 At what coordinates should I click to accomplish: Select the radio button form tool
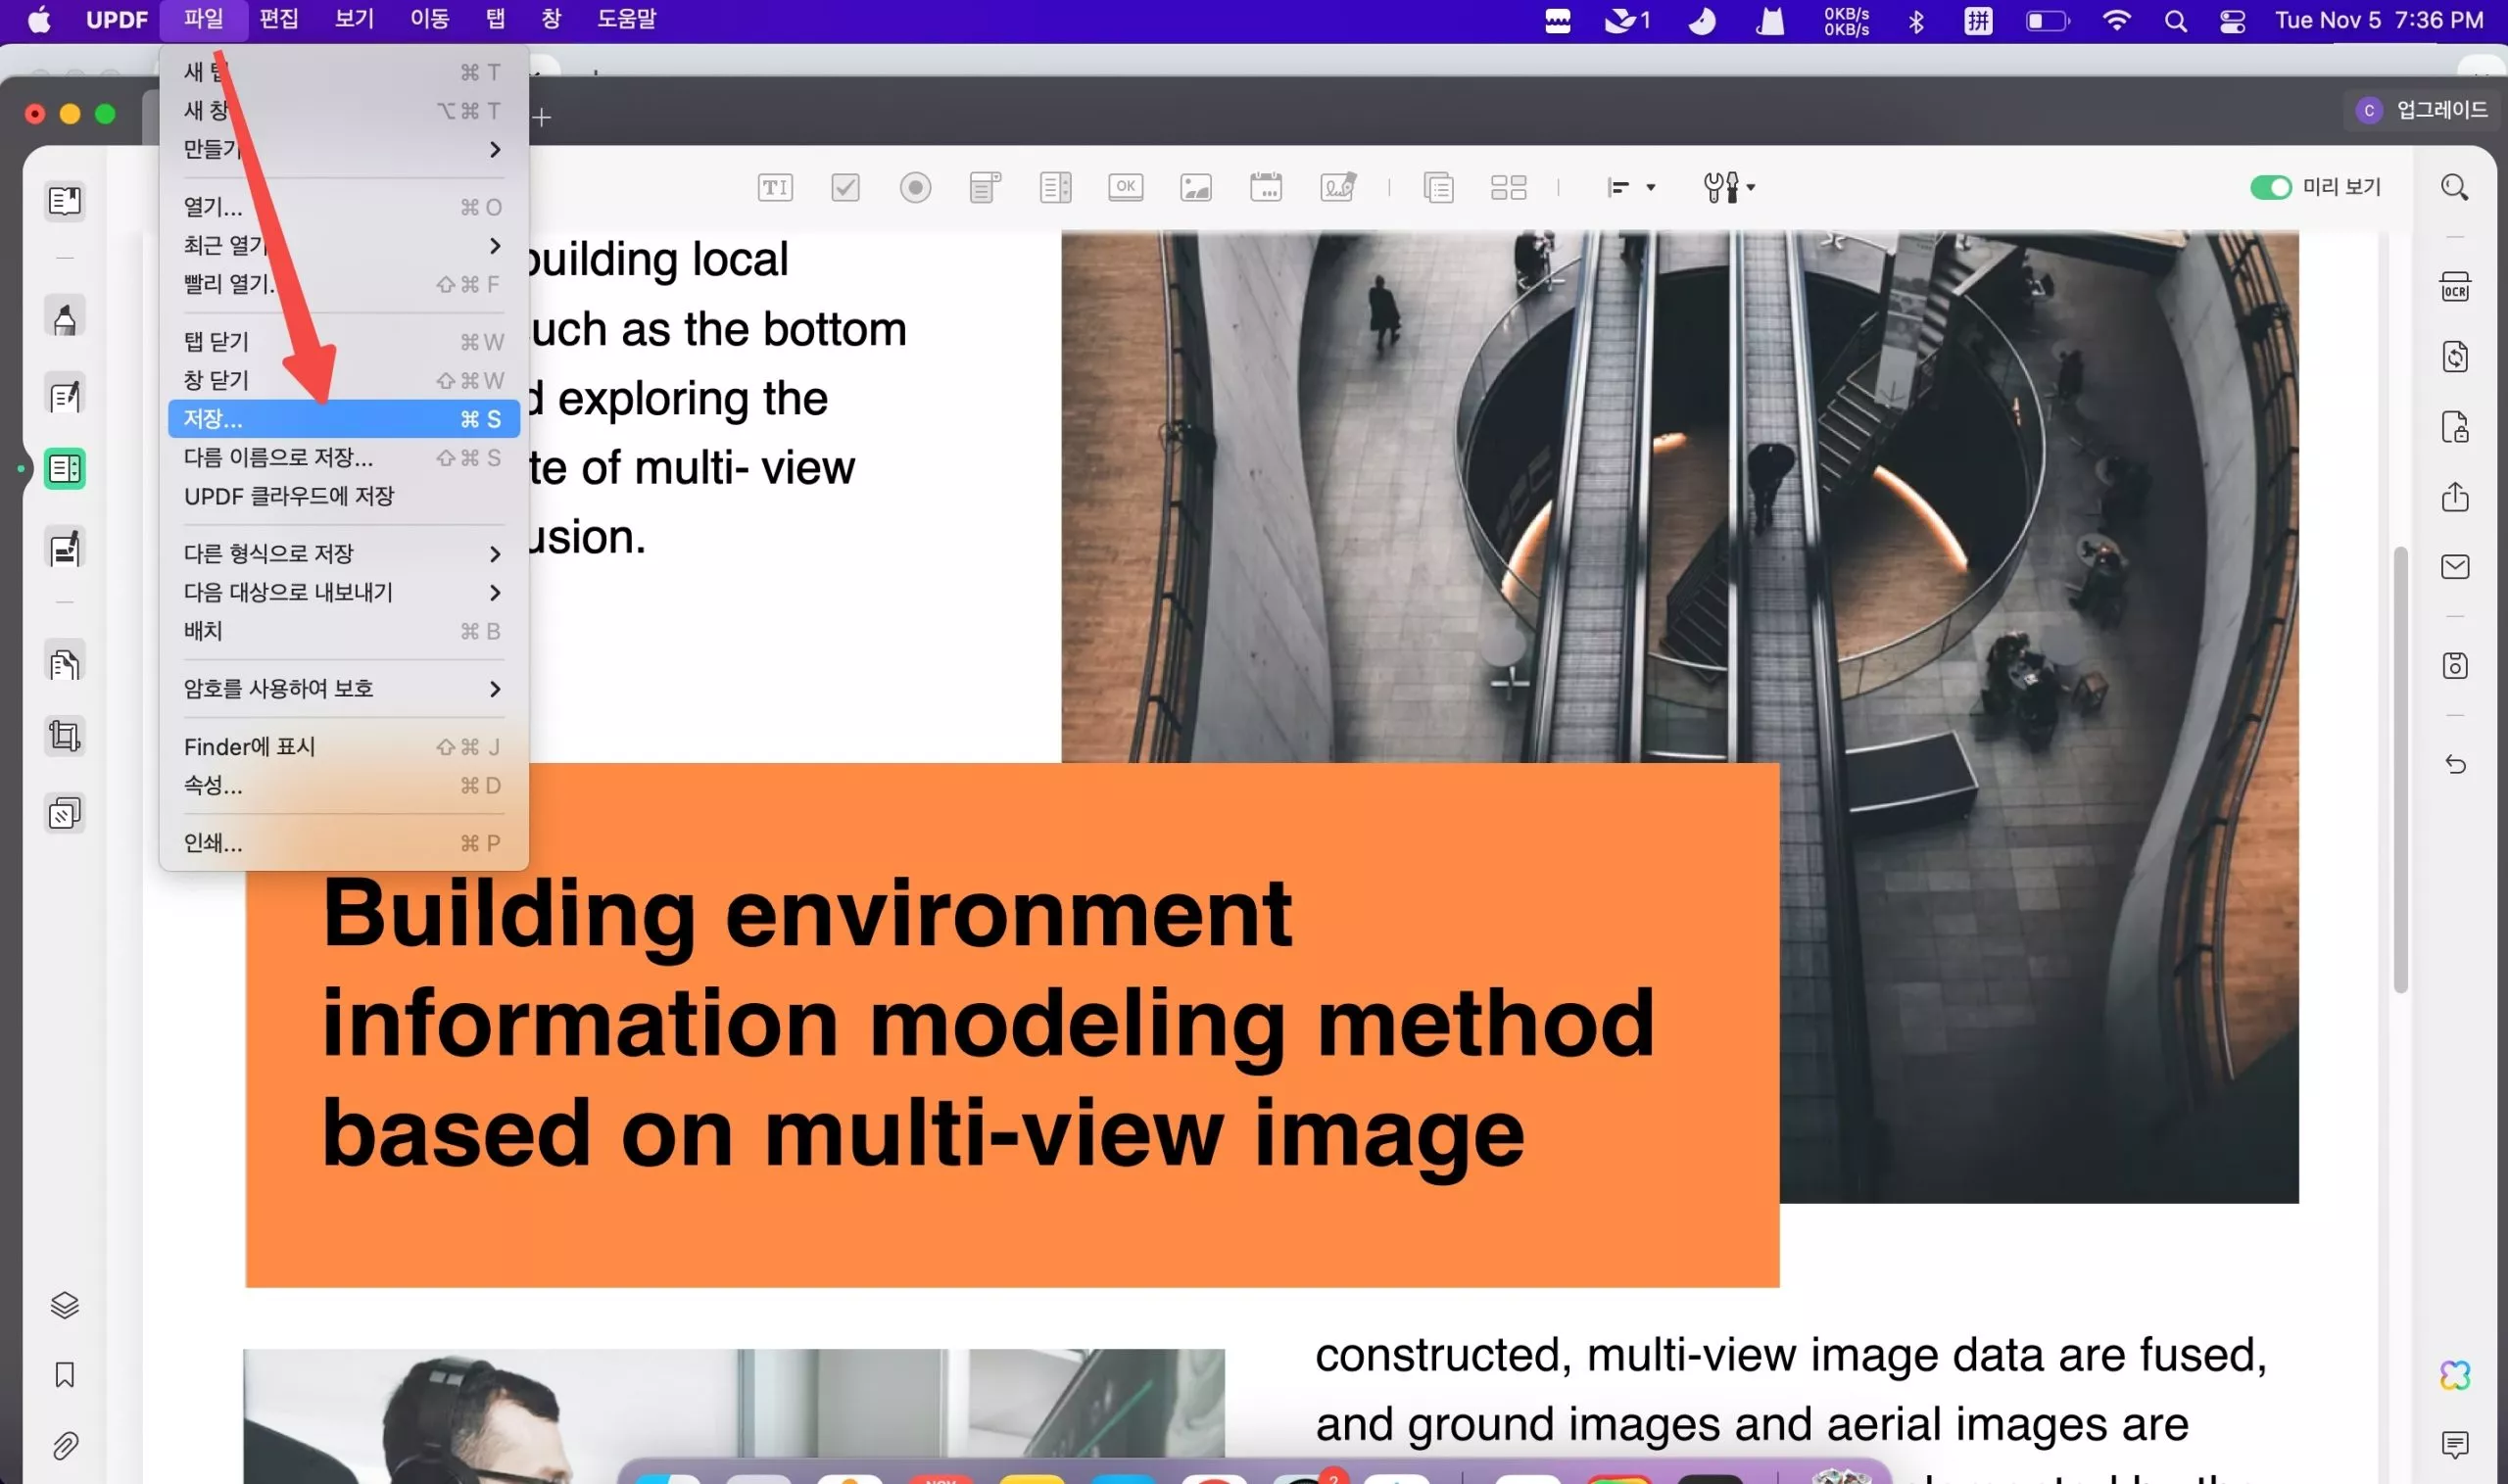point(915,187)
